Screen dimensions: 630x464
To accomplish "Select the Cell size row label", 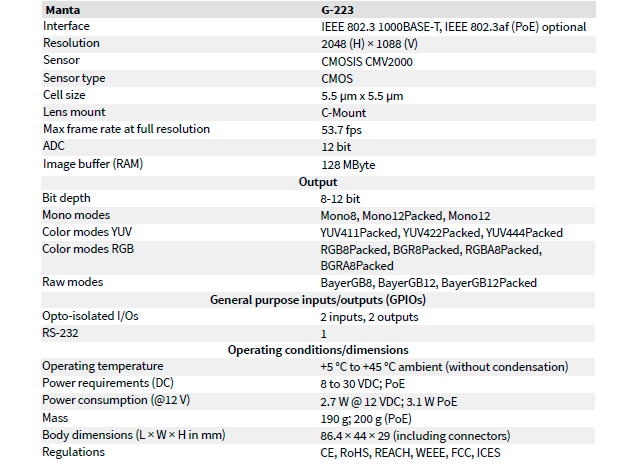I will (66, 95).
